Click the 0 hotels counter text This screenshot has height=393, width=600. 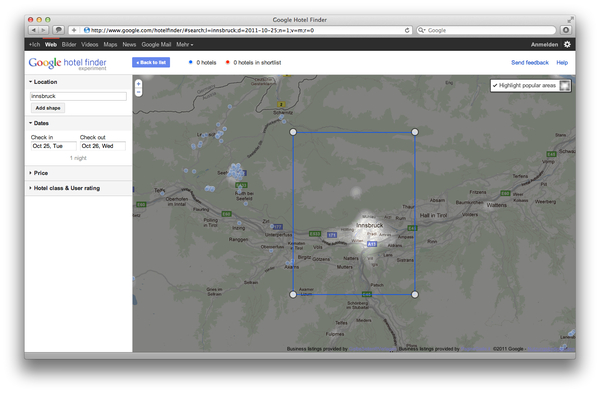click(206, 62)
